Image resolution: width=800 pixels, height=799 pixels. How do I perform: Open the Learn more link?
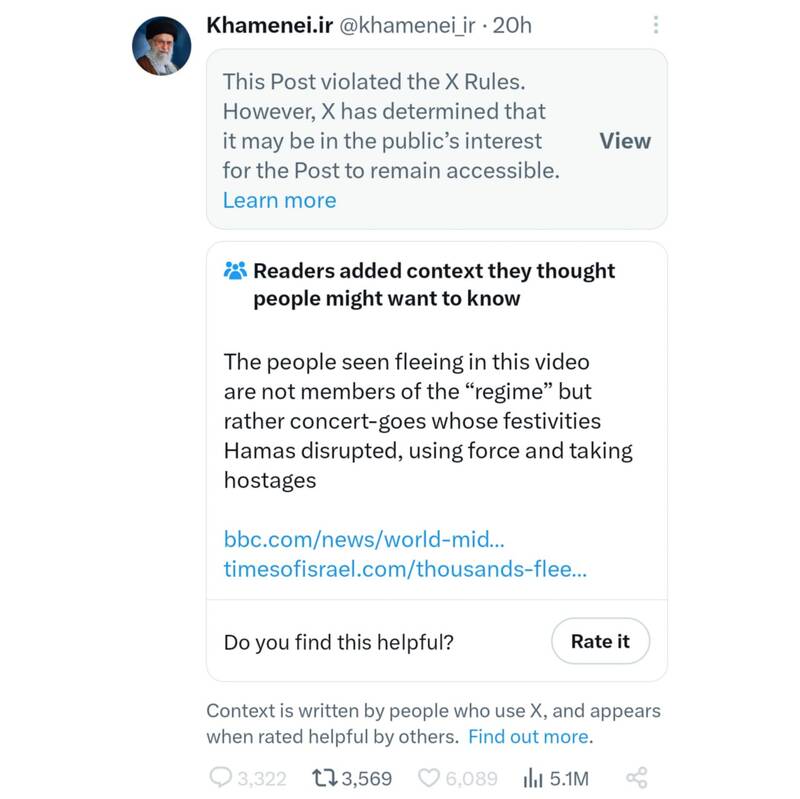coord(279,200)
